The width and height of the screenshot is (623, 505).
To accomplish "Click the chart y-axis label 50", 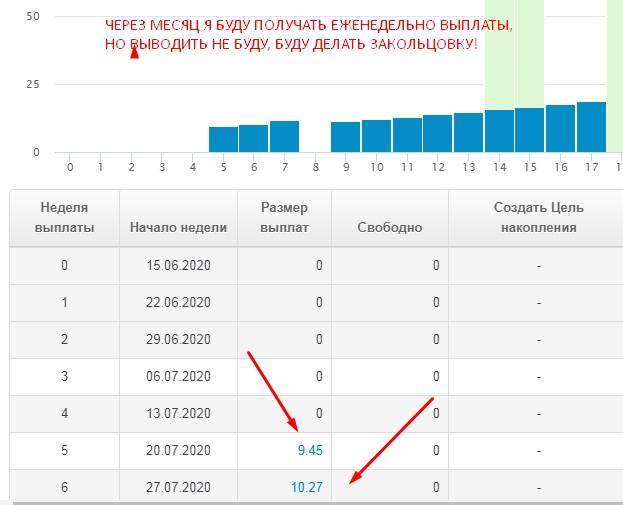I will click(33, 16).
